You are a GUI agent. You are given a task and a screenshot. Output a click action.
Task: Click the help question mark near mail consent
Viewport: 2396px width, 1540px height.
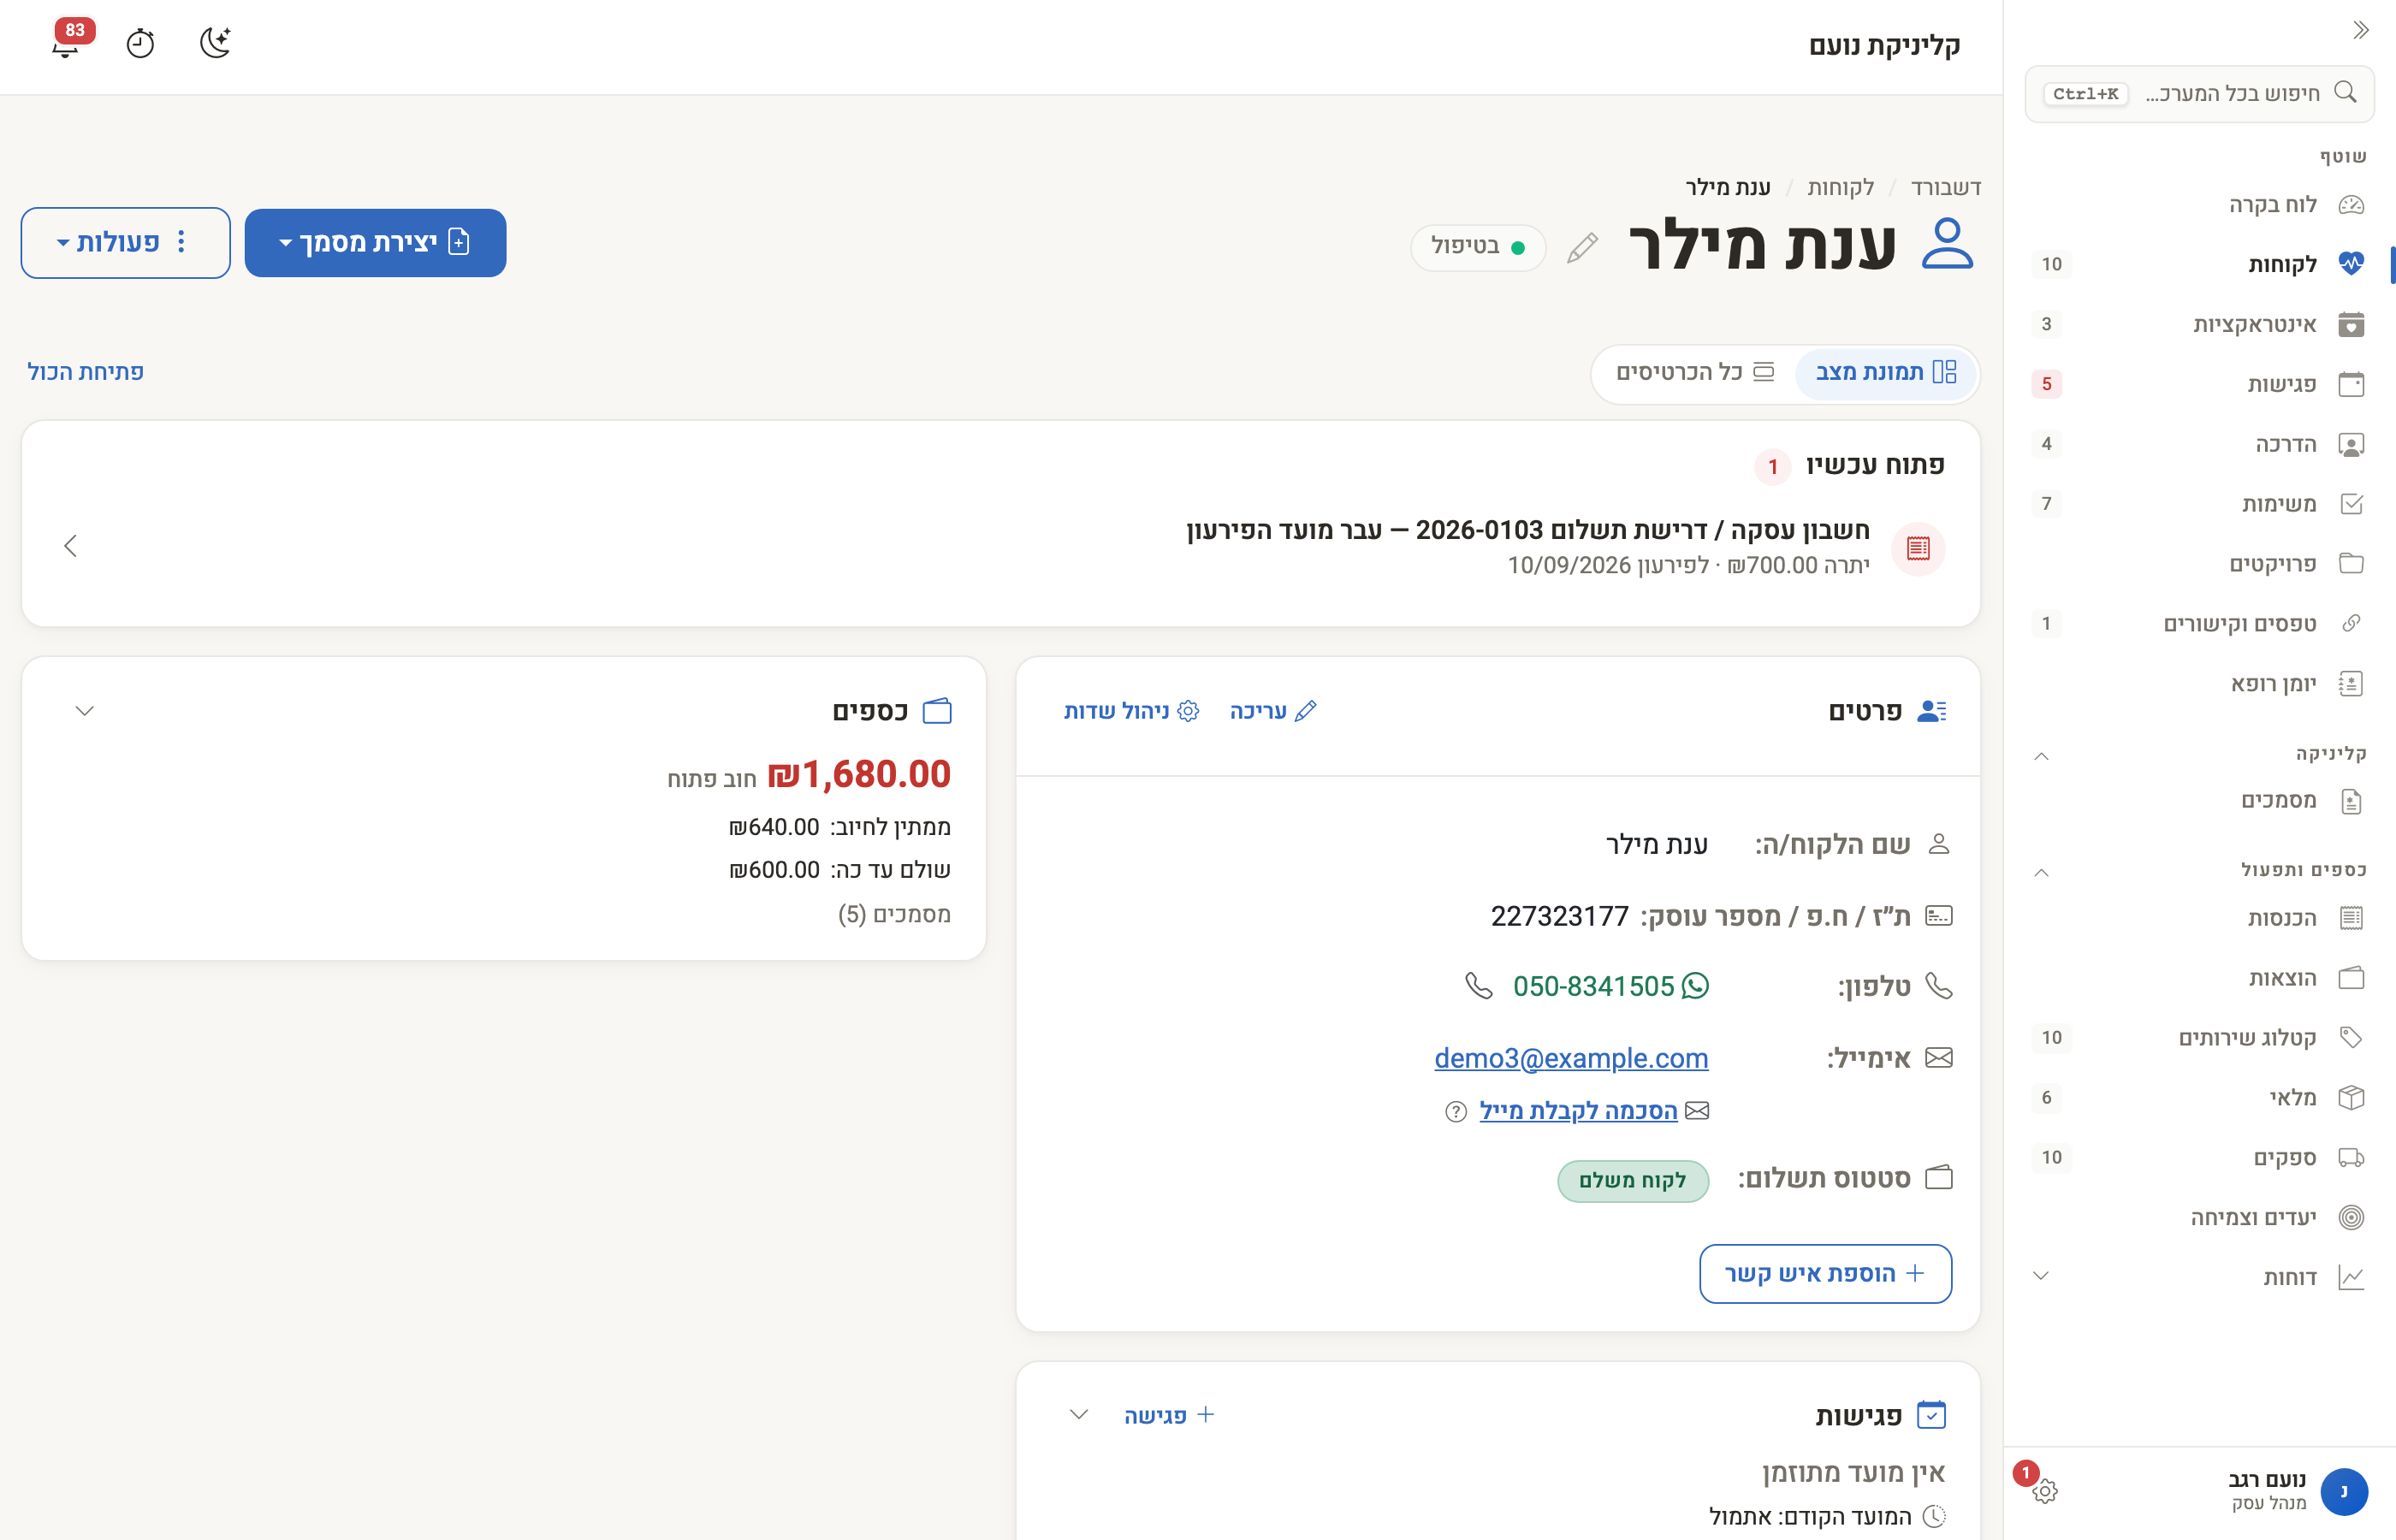coord(1456,1111)
